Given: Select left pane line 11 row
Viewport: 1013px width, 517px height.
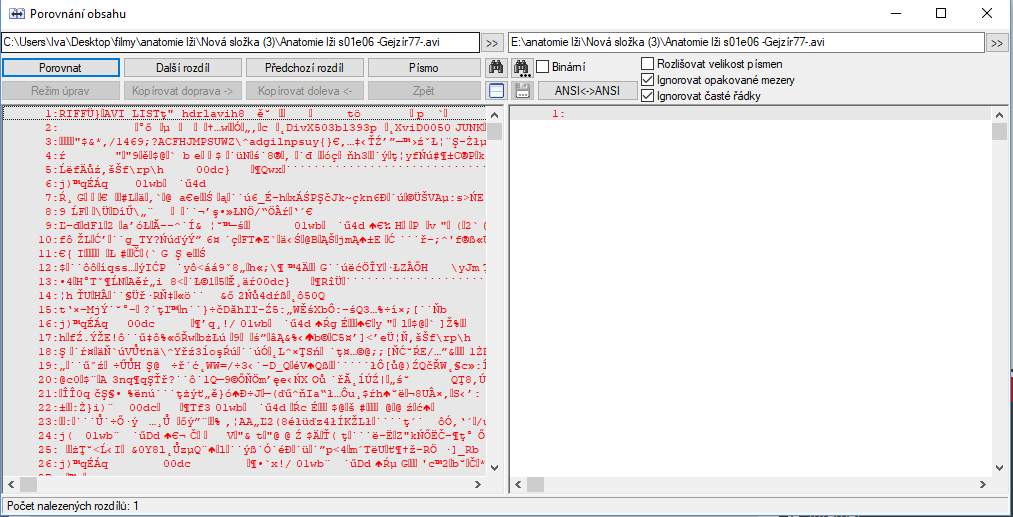Looking at the screenshot, I should click(x=244, y=253).
